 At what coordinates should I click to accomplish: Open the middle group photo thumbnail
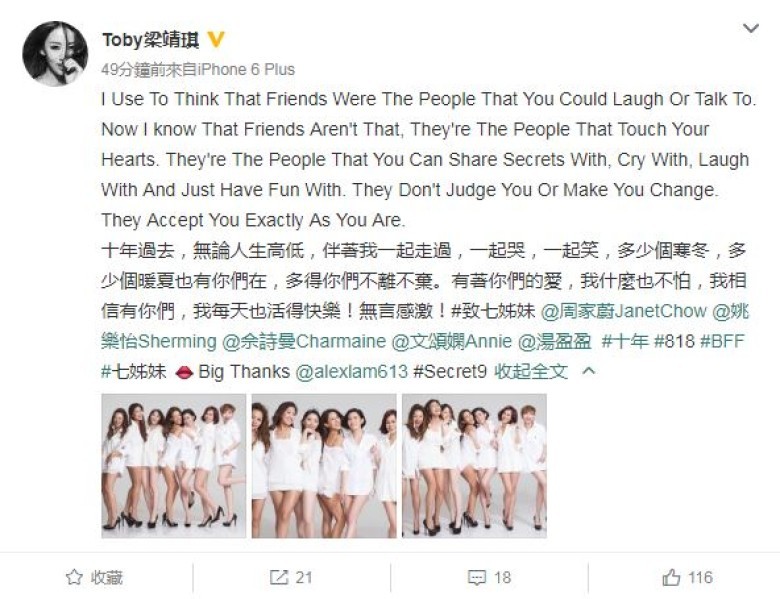(324, 466)
